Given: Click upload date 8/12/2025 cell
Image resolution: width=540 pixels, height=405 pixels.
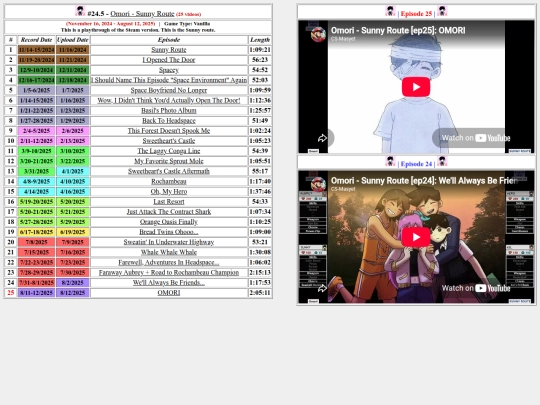Looking at the screenshot, I should click(73, 293).
